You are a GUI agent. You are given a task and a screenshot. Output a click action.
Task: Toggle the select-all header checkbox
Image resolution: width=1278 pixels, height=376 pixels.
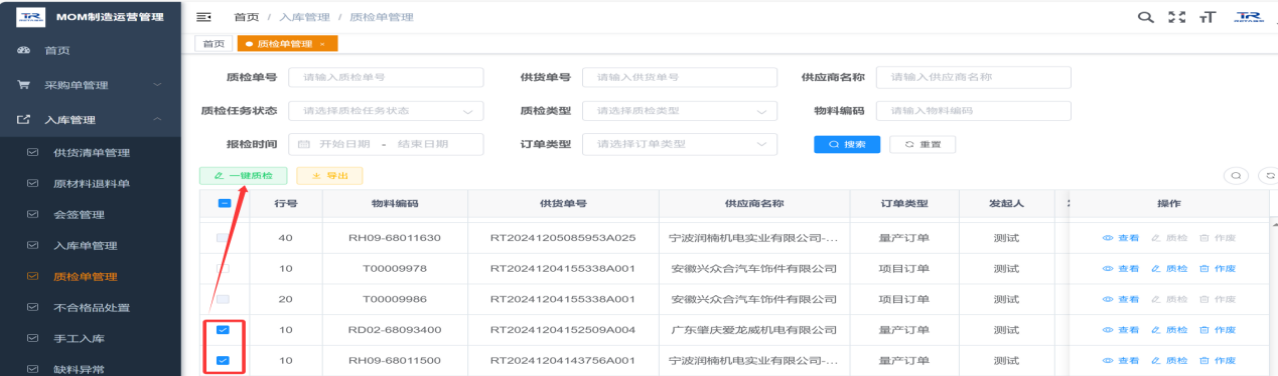tap(225, 204)
